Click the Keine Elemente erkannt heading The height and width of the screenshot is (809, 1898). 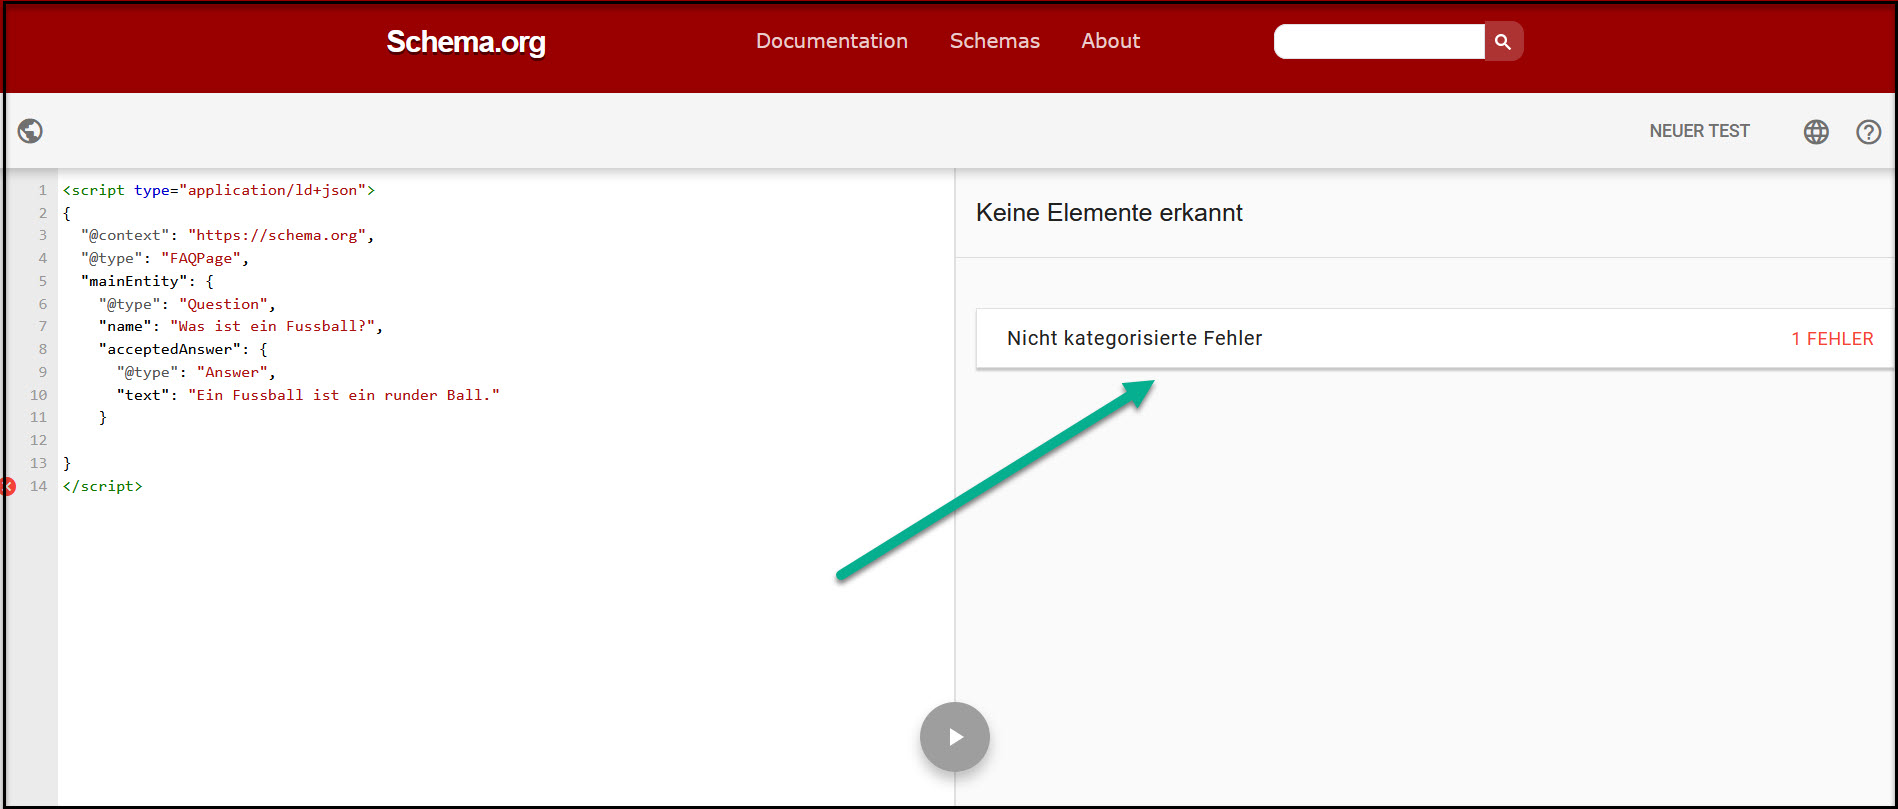(1109, 213)
